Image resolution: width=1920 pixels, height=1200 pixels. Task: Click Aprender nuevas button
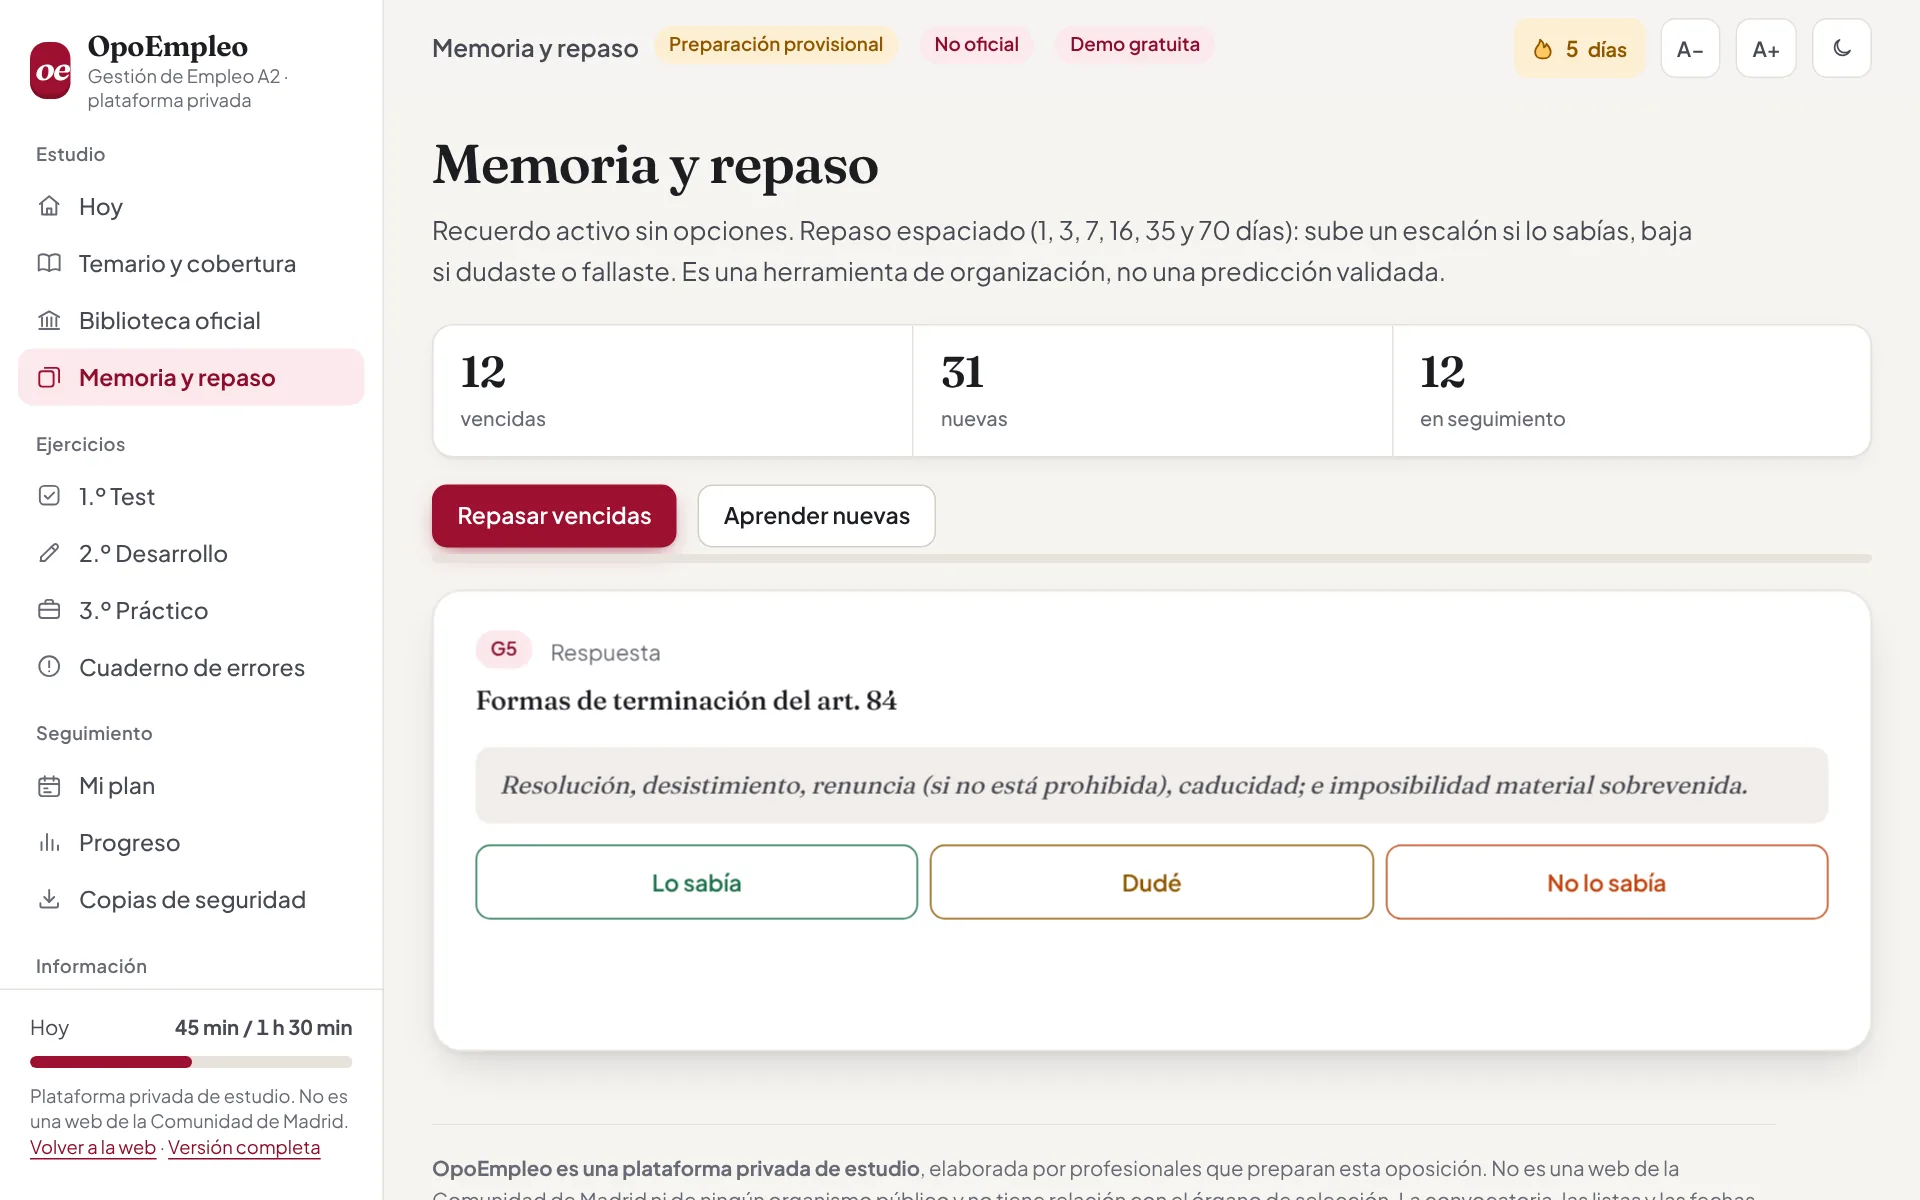816,516
